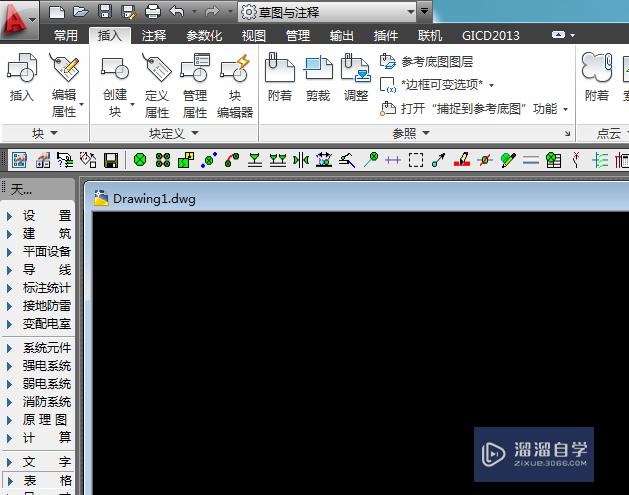The width and height of the screenshot is (629, 495).
Task: Click the four-lamps array toolbar icon
Action: tap(163, 160)
